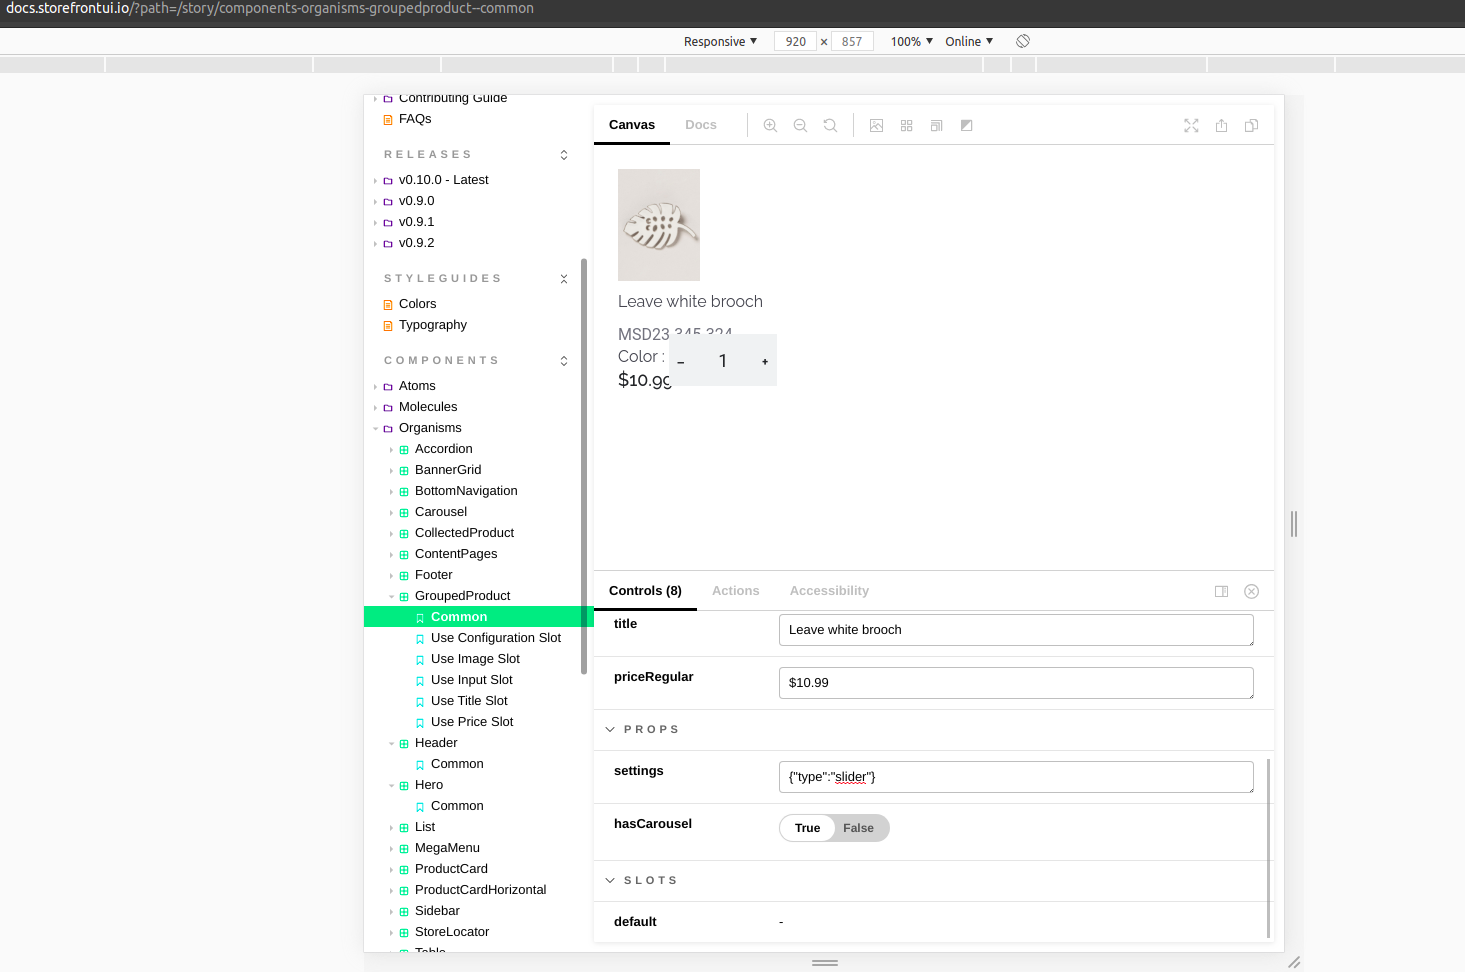Open the Header Common story
This screenshot has height=972, width=1465.
click(x=457, y=764)
